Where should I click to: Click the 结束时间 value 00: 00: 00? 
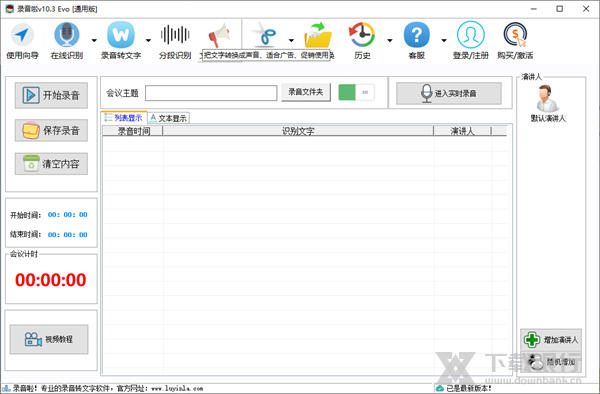(x=67, y=235)
